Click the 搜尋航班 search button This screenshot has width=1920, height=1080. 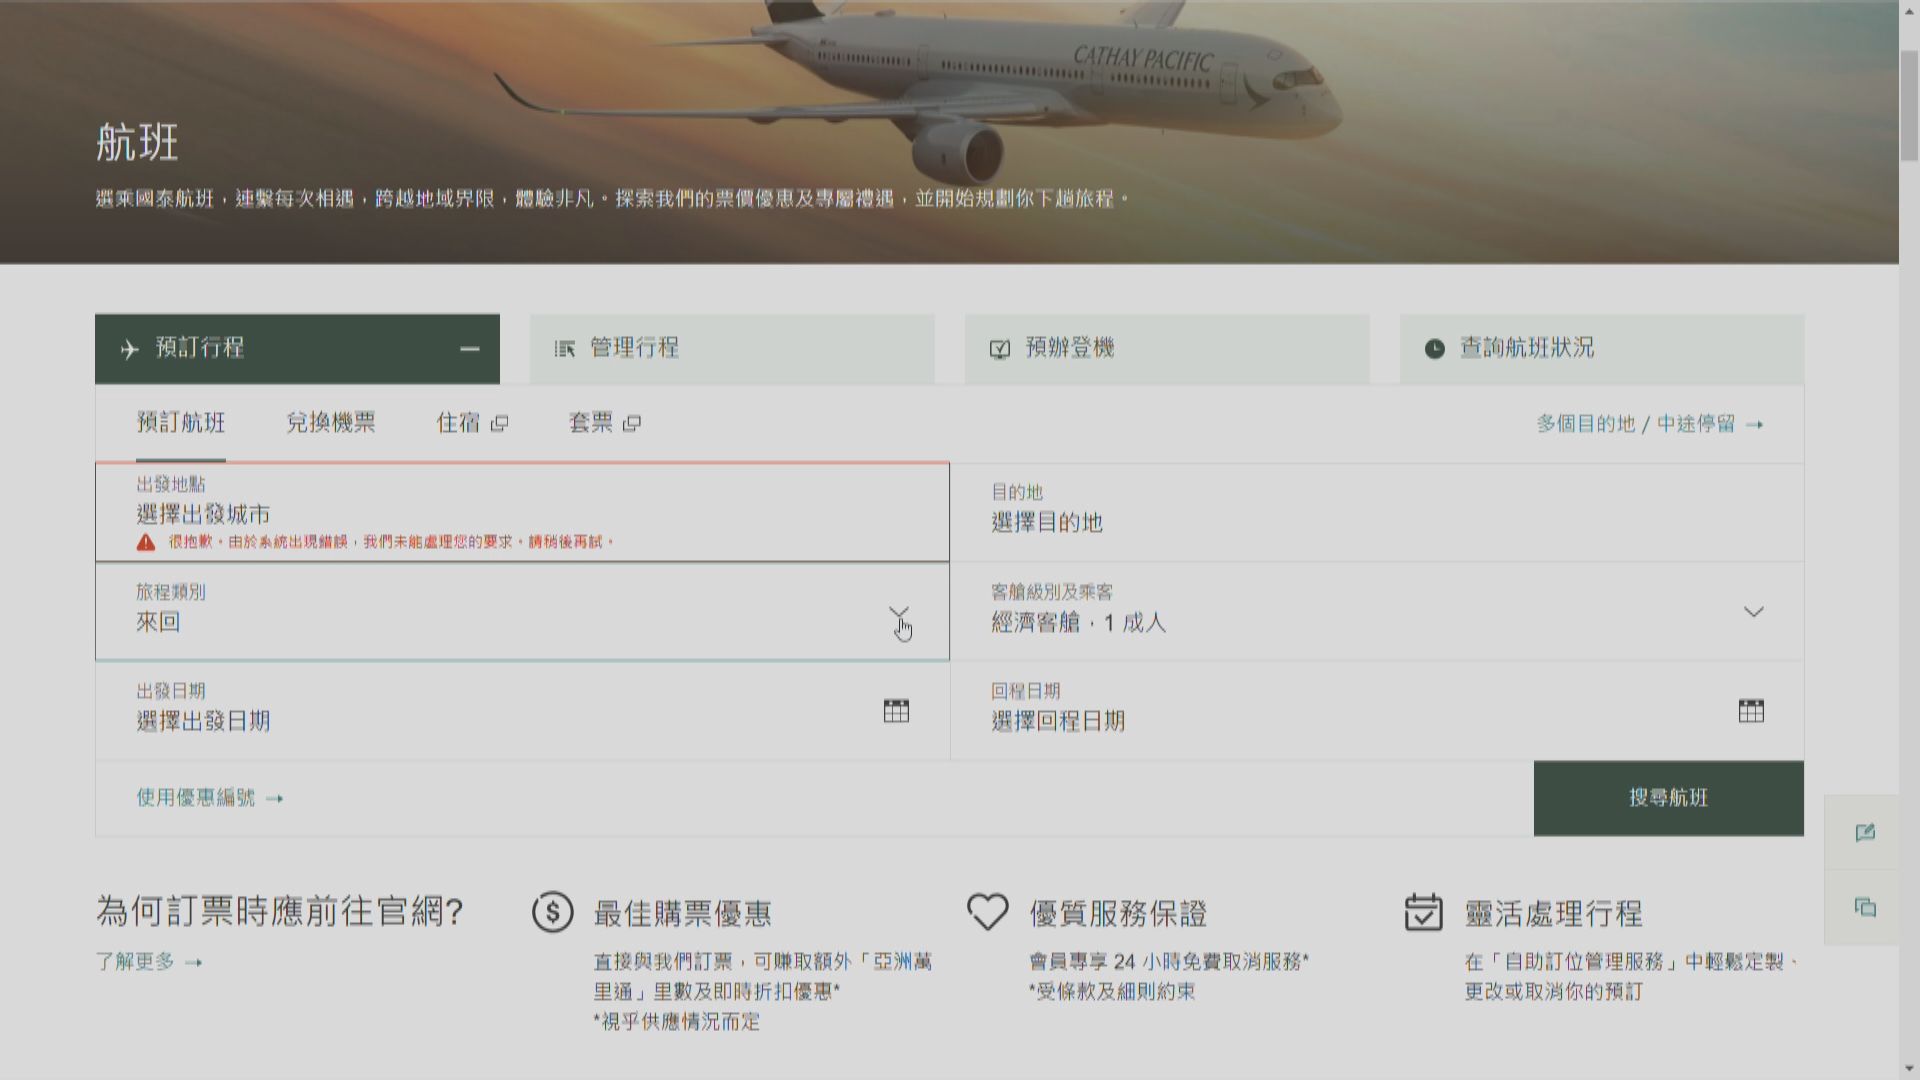point(1668,798)
